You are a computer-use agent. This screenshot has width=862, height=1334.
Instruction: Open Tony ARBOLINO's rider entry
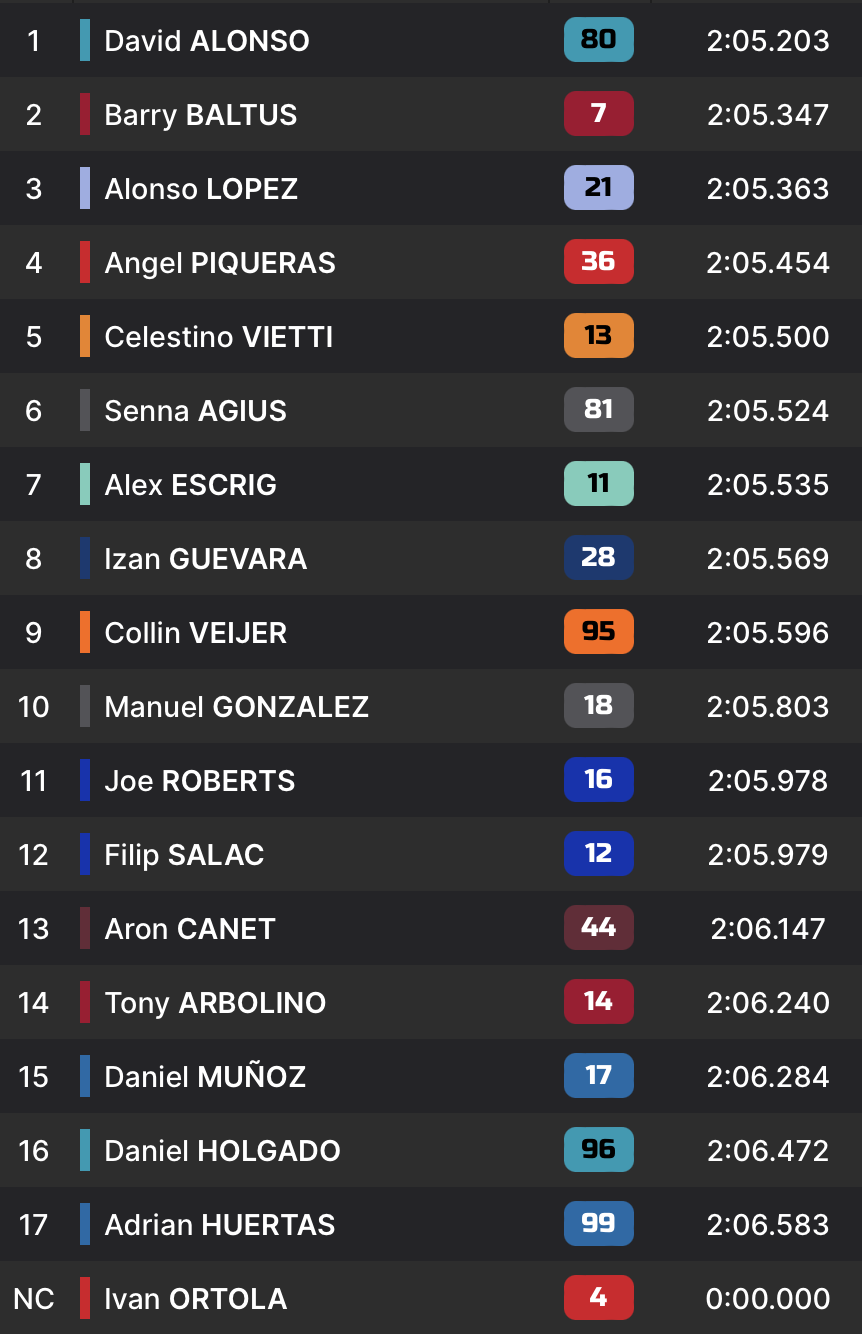tap(215, 1003)
